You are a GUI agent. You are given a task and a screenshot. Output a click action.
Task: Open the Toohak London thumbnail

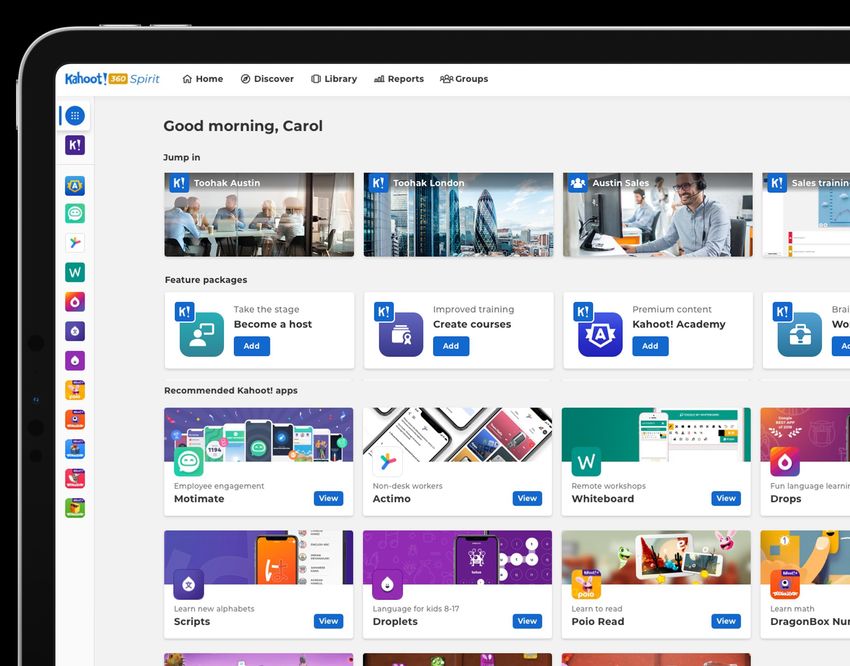click(x=459, y=215)
